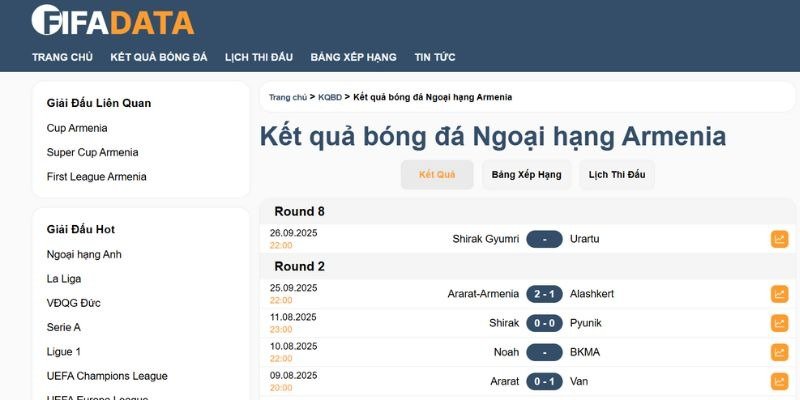Click chart icon for Shirak vs Pyunik

coord(779,323)
